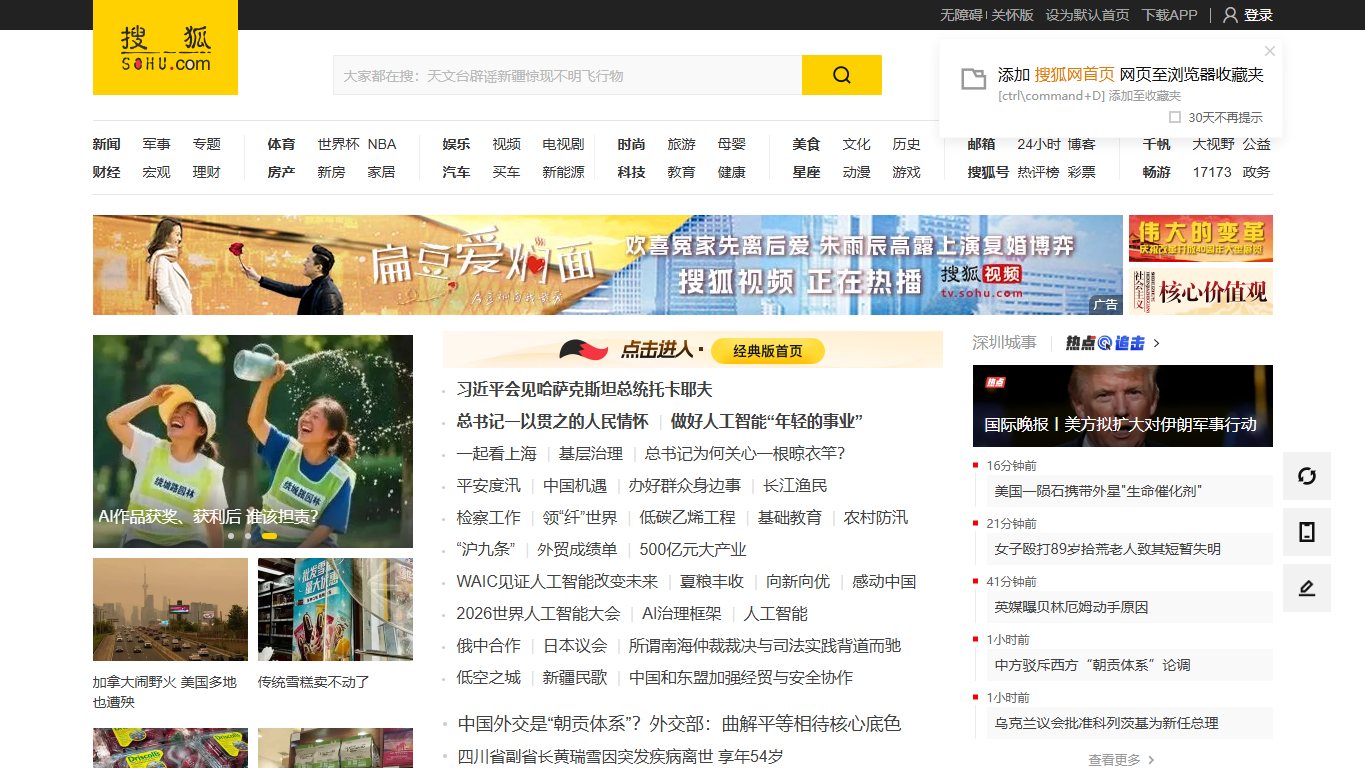
Task: Click the 经典版首页 button
Action: tap(768, 351)
